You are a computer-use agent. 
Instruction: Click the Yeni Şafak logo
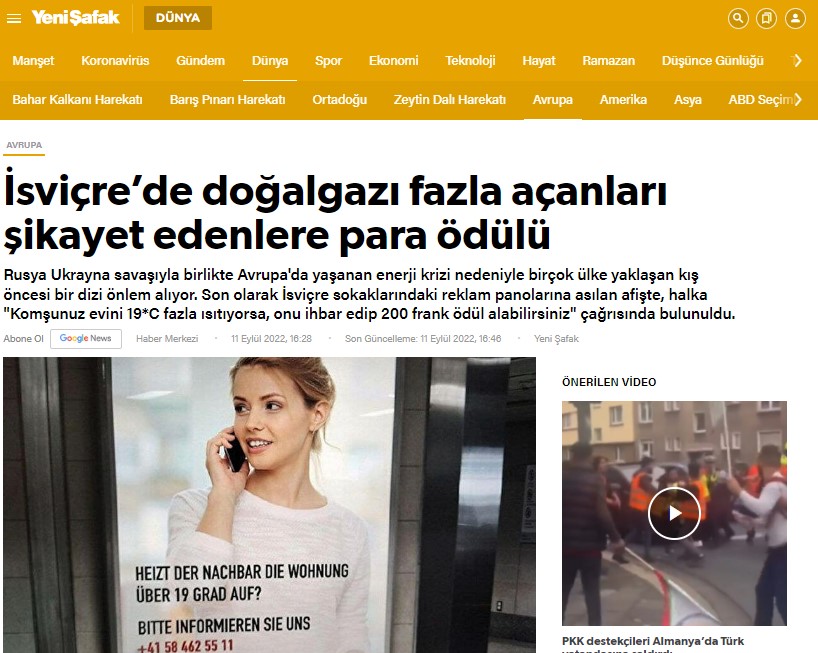pos(75,18)
